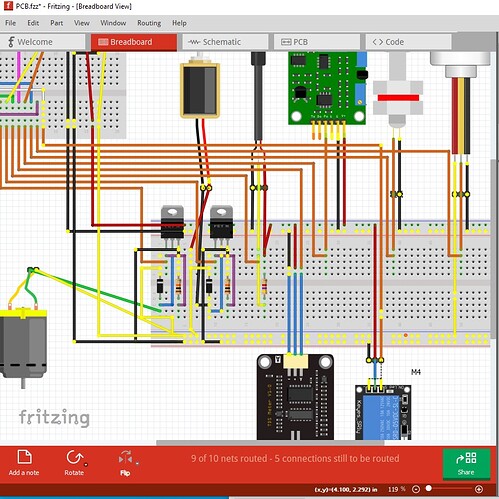Click the routing status message text
Viewport: 499px width, 499px height.
point(295,458)
